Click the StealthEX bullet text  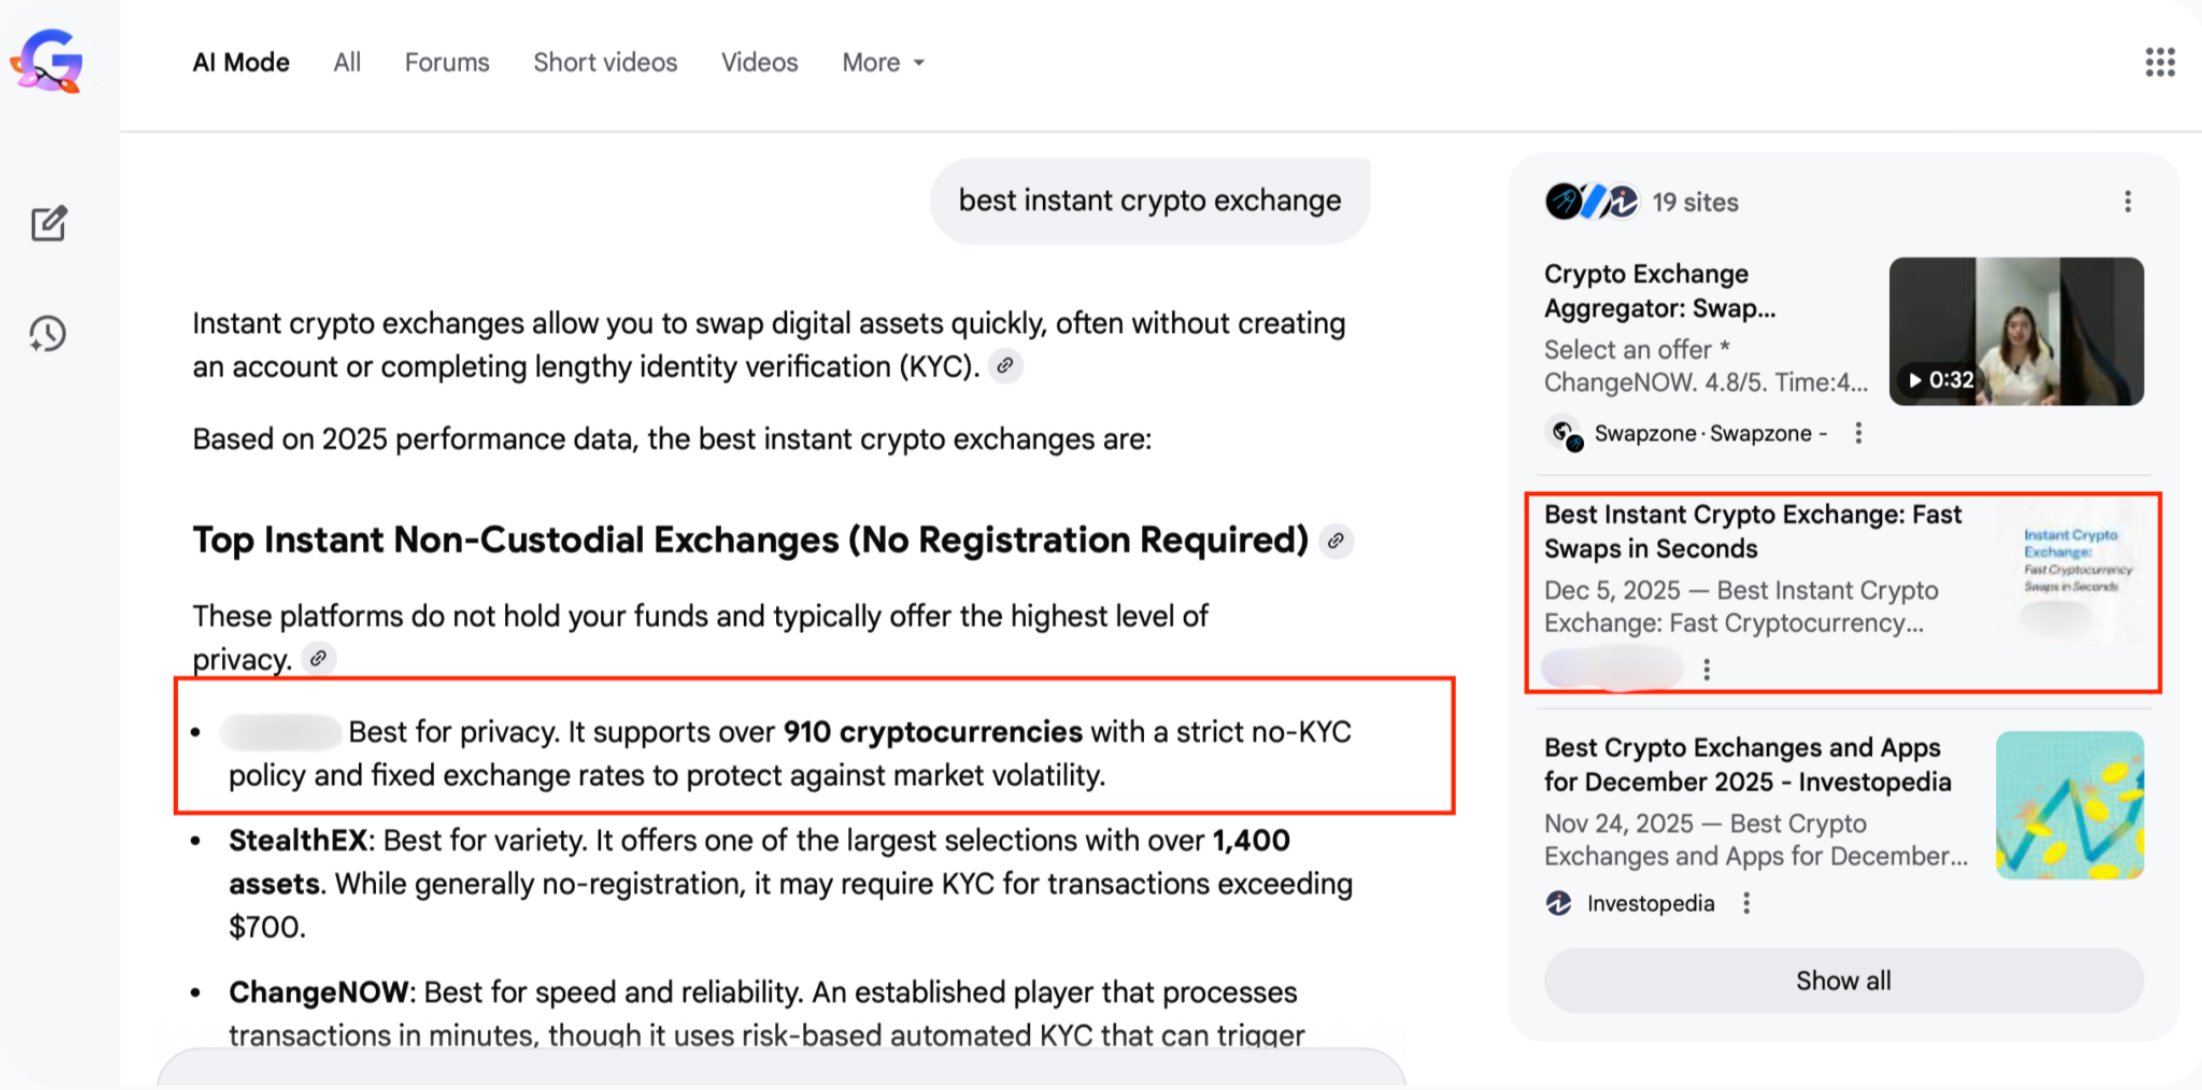point(790,884)
